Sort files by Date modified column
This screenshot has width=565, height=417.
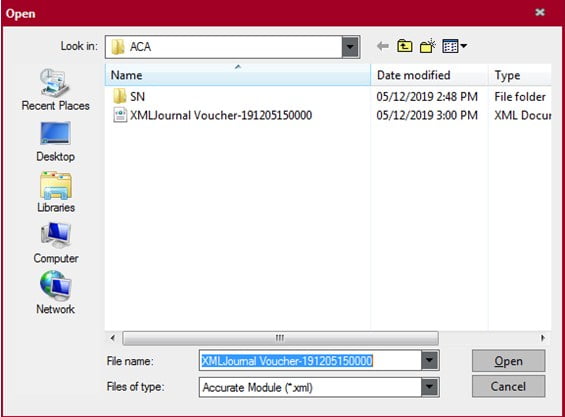(x=429, y=75)
